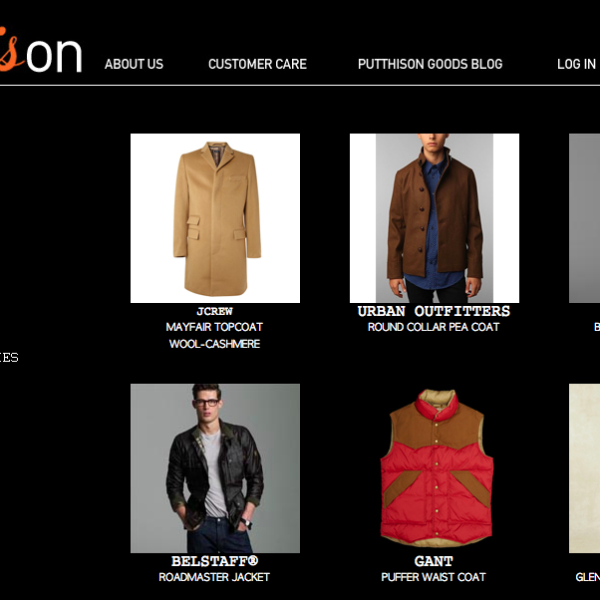This screenshot has height=600, width=600.
Task: Click the site logo in the header
Action: (x=41, y=50)
